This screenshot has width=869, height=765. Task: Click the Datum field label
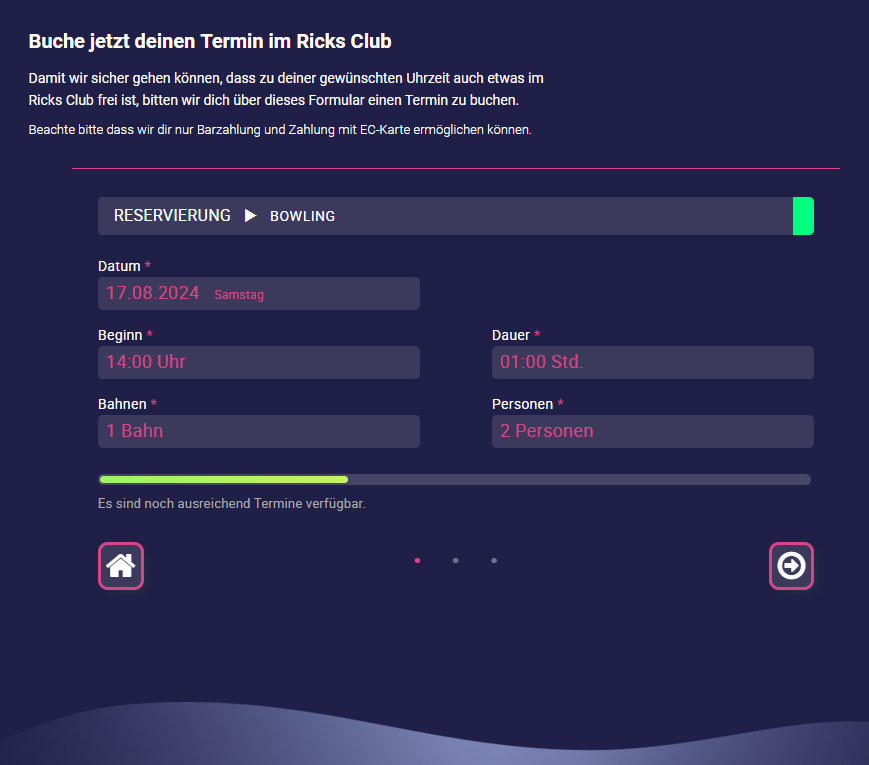pyautogui.click(x=119, y=266)
